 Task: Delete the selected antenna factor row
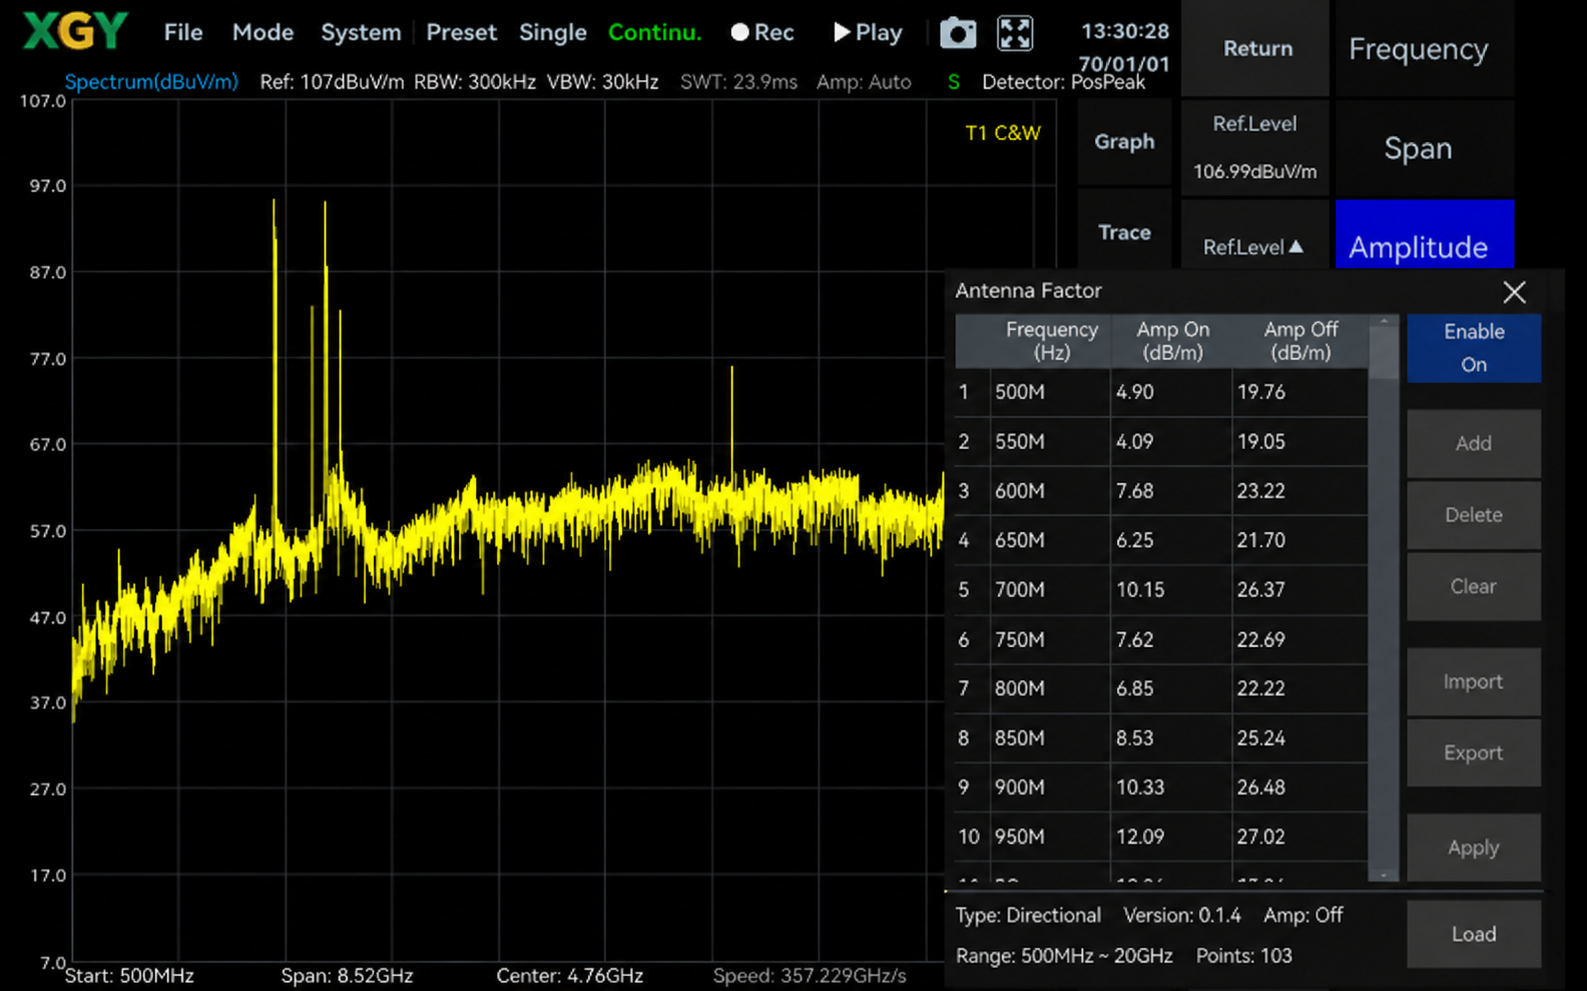[x=1473, y=515]
